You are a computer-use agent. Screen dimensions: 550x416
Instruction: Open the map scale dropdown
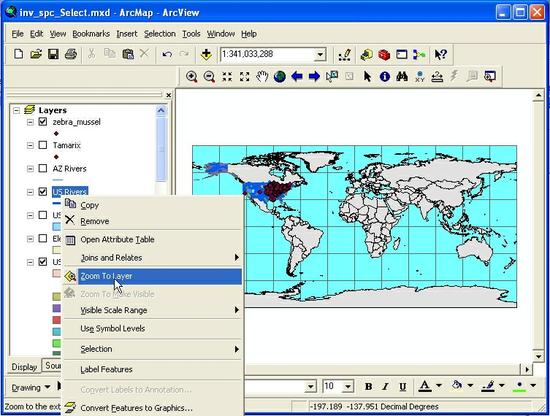pos(320,54)
